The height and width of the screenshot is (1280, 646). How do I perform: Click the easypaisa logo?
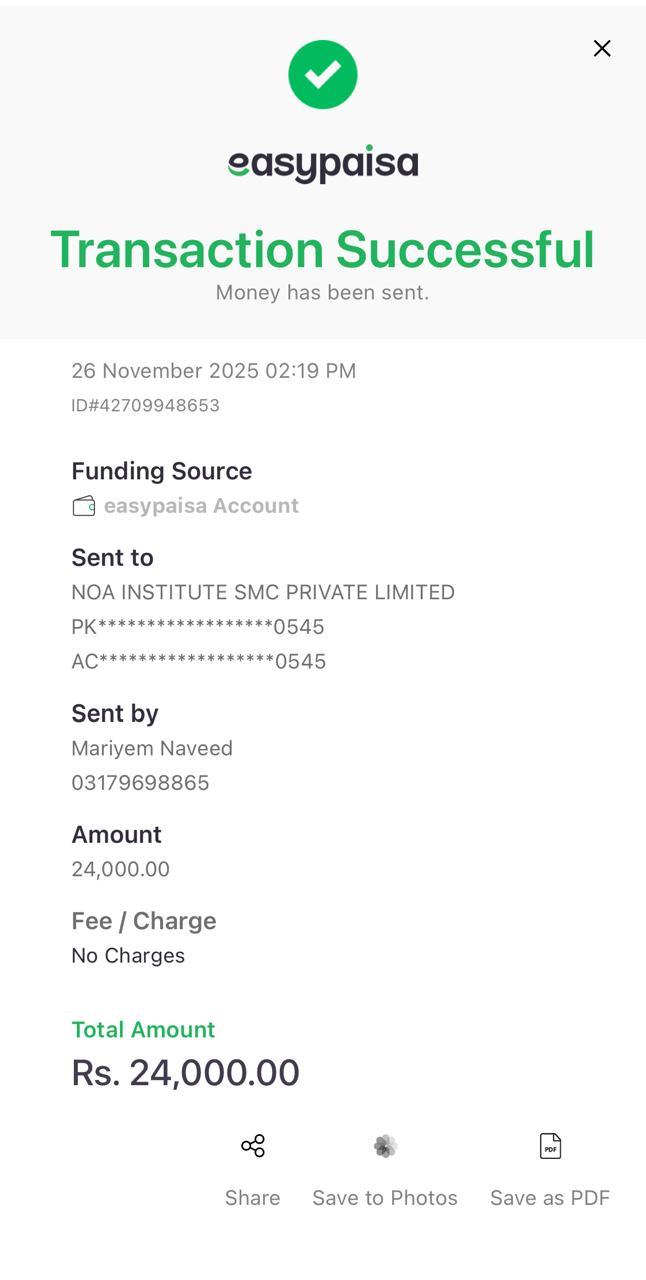pos(323,164)
